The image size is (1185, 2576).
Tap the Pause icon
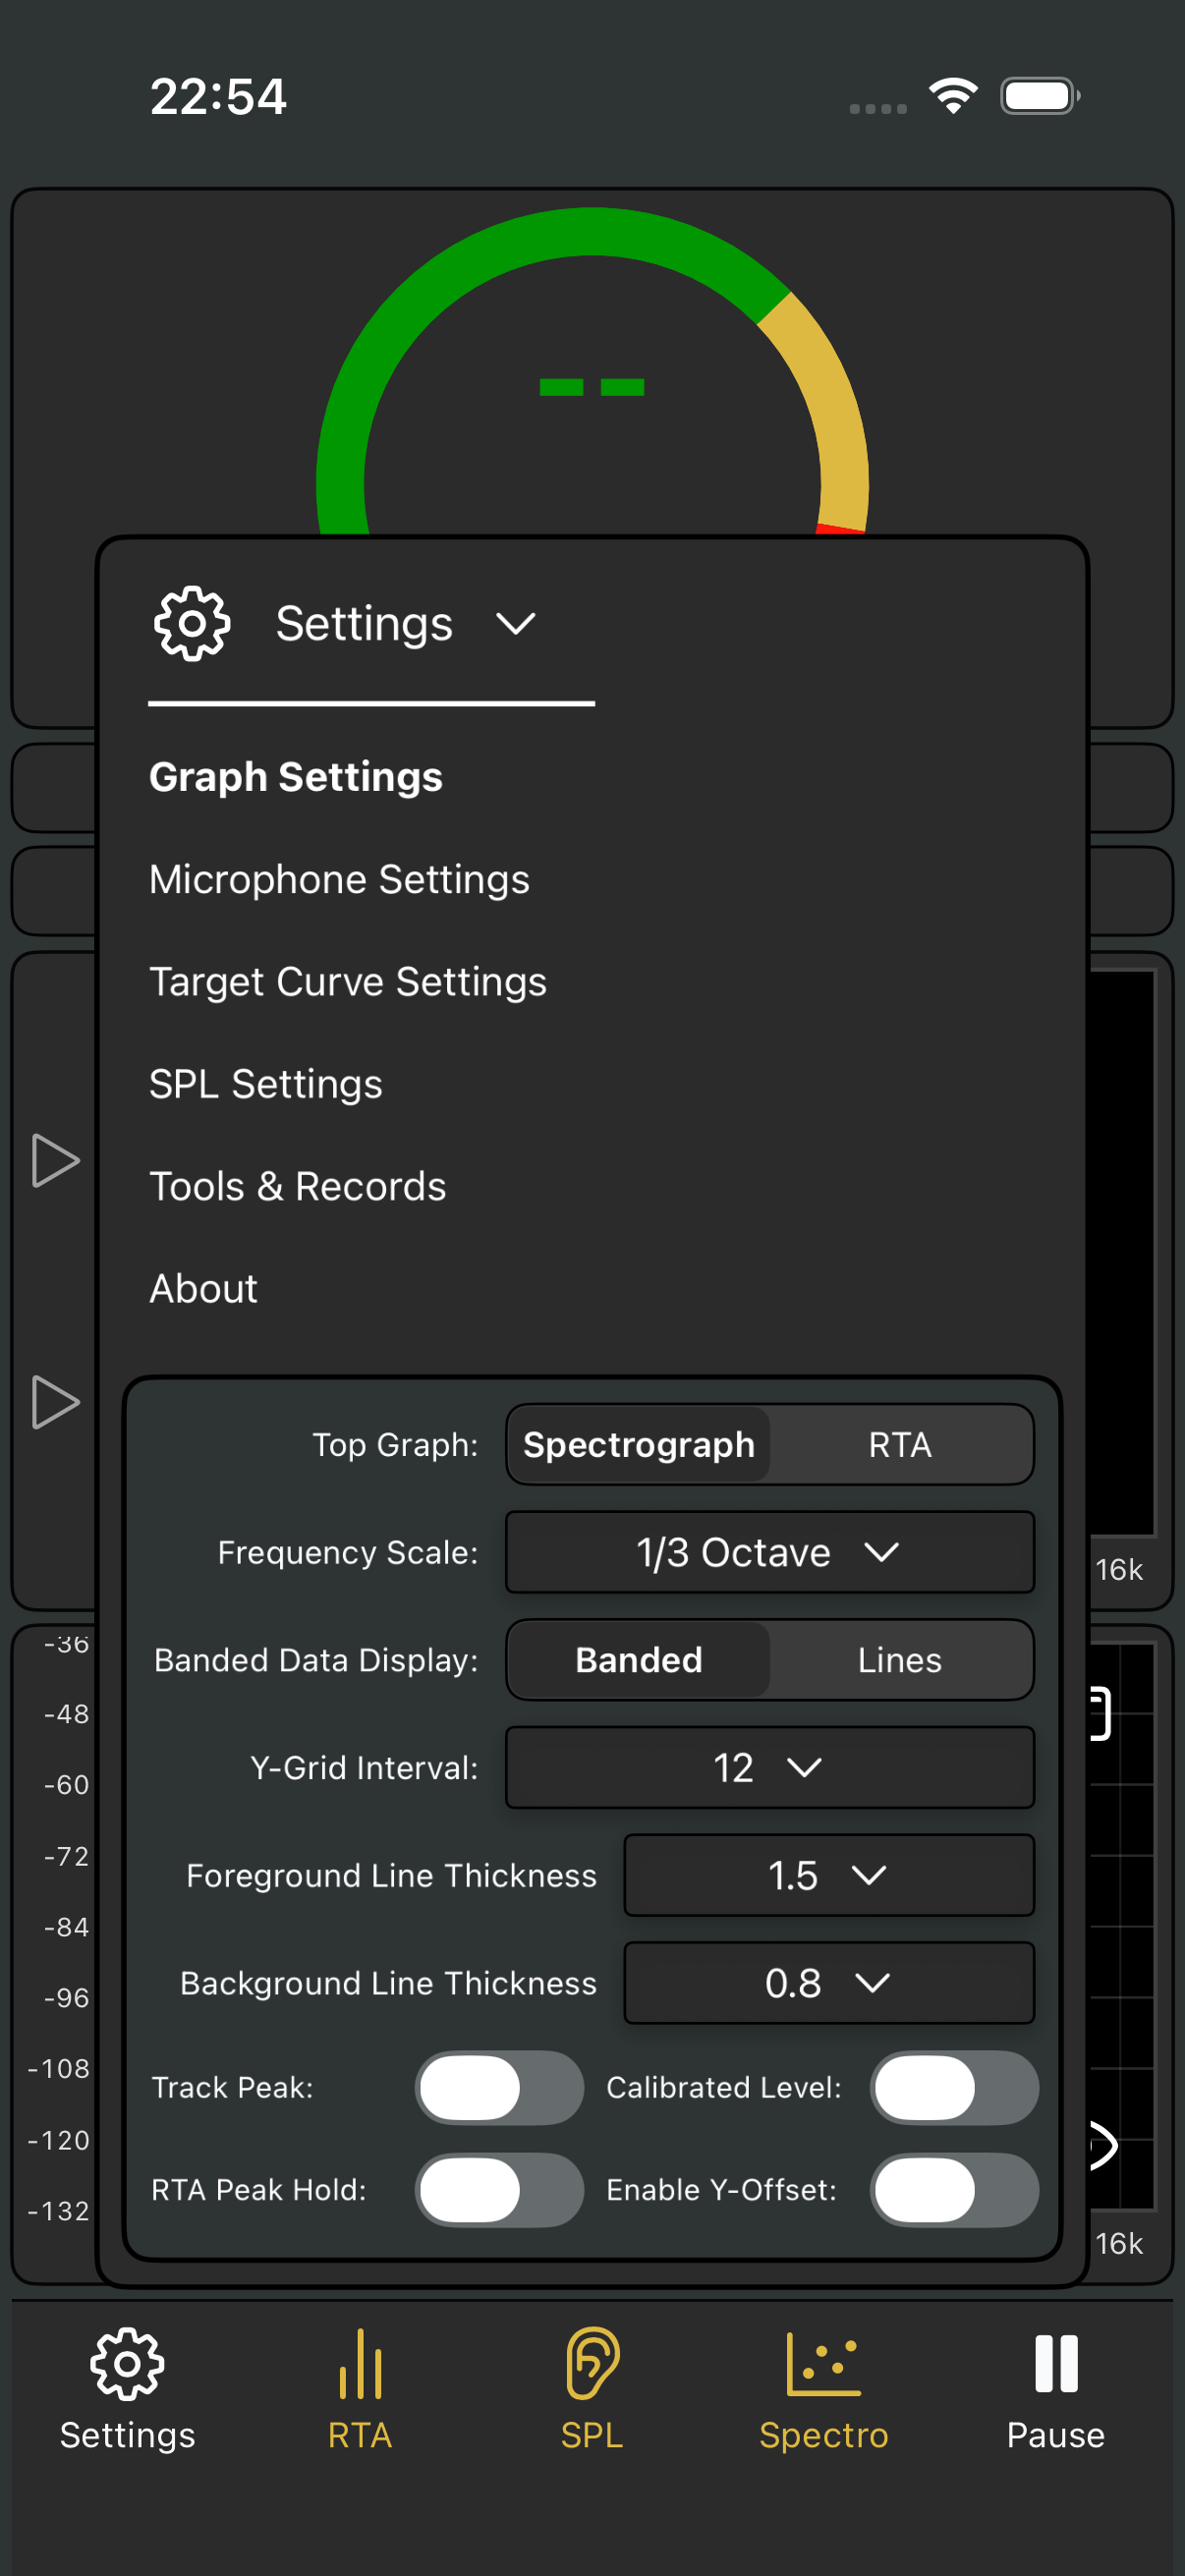tap(1056, 2364)
